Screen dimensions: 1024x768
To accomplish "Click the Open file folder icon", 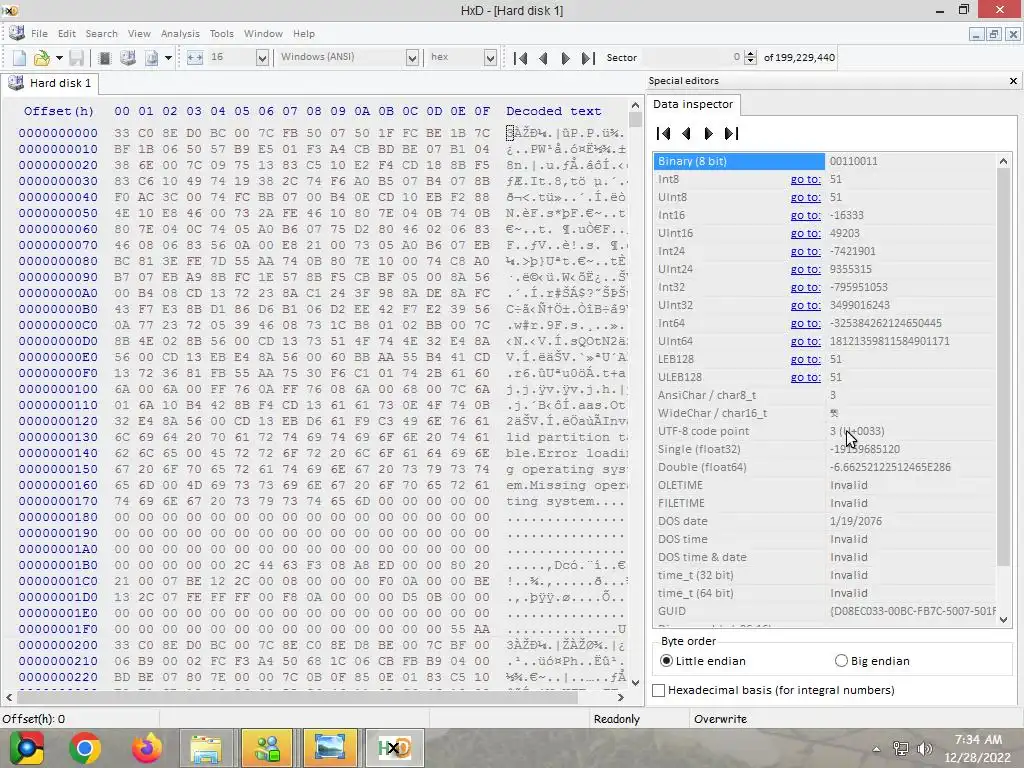I will (41, 58).
